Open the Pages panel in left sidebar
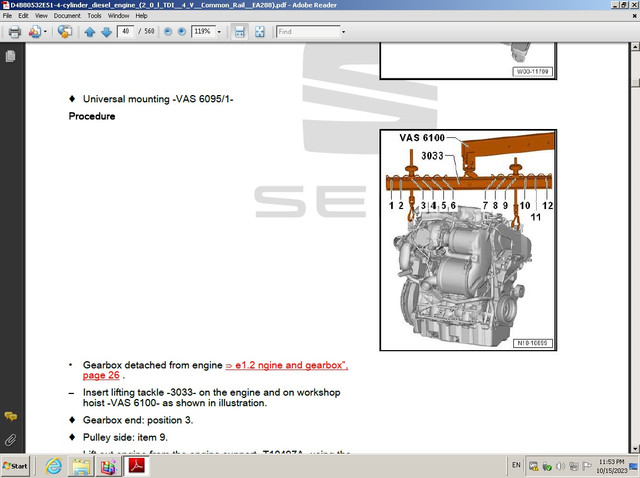640x478 pixels. (11, 56)
